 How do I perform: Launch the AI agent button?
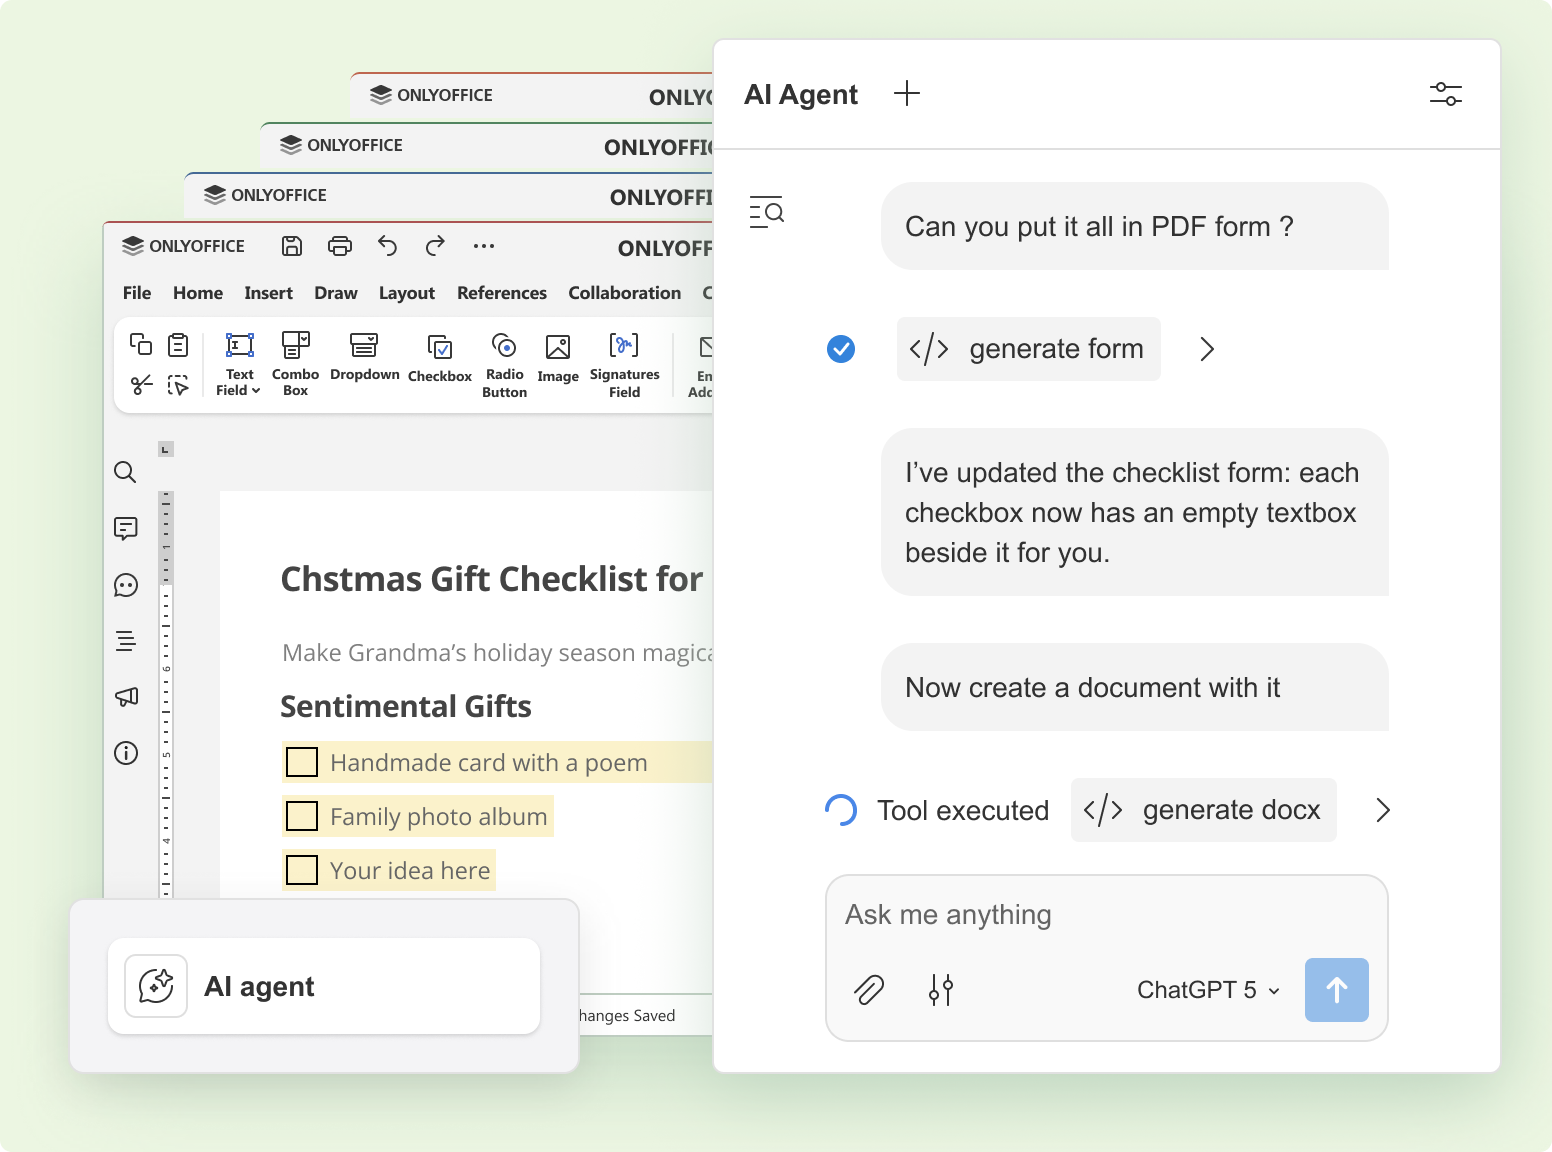324,986
